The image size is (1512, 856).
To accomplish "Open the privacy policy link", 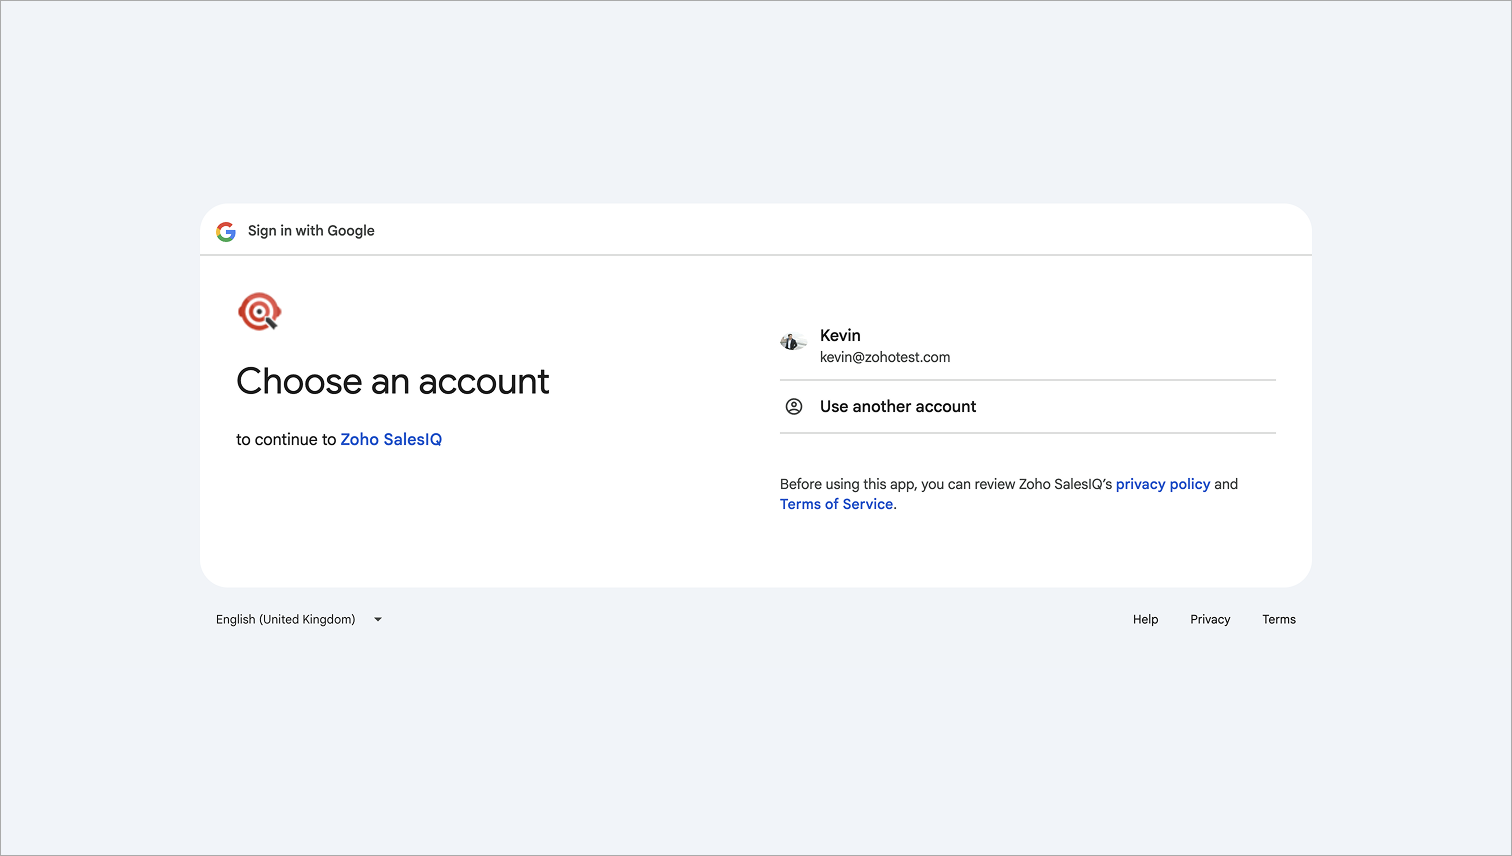I will pos(1162,484).
